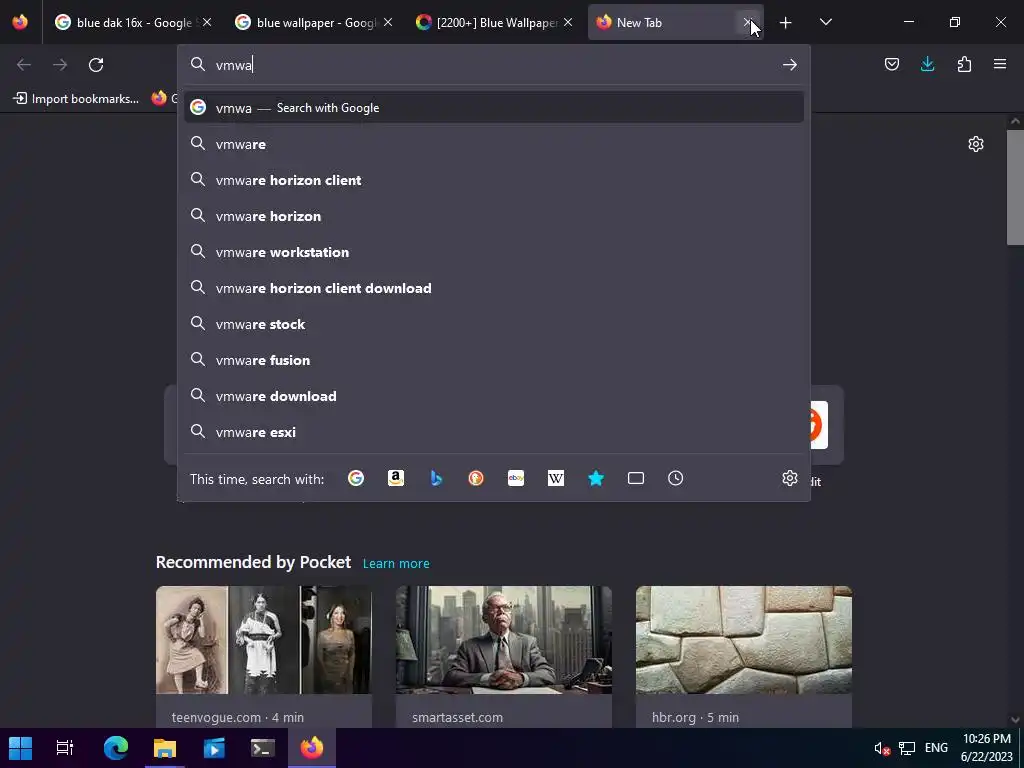Switch to the 'blue dak 16x' Google tab
1024x768 pixels.
(134, 22)
